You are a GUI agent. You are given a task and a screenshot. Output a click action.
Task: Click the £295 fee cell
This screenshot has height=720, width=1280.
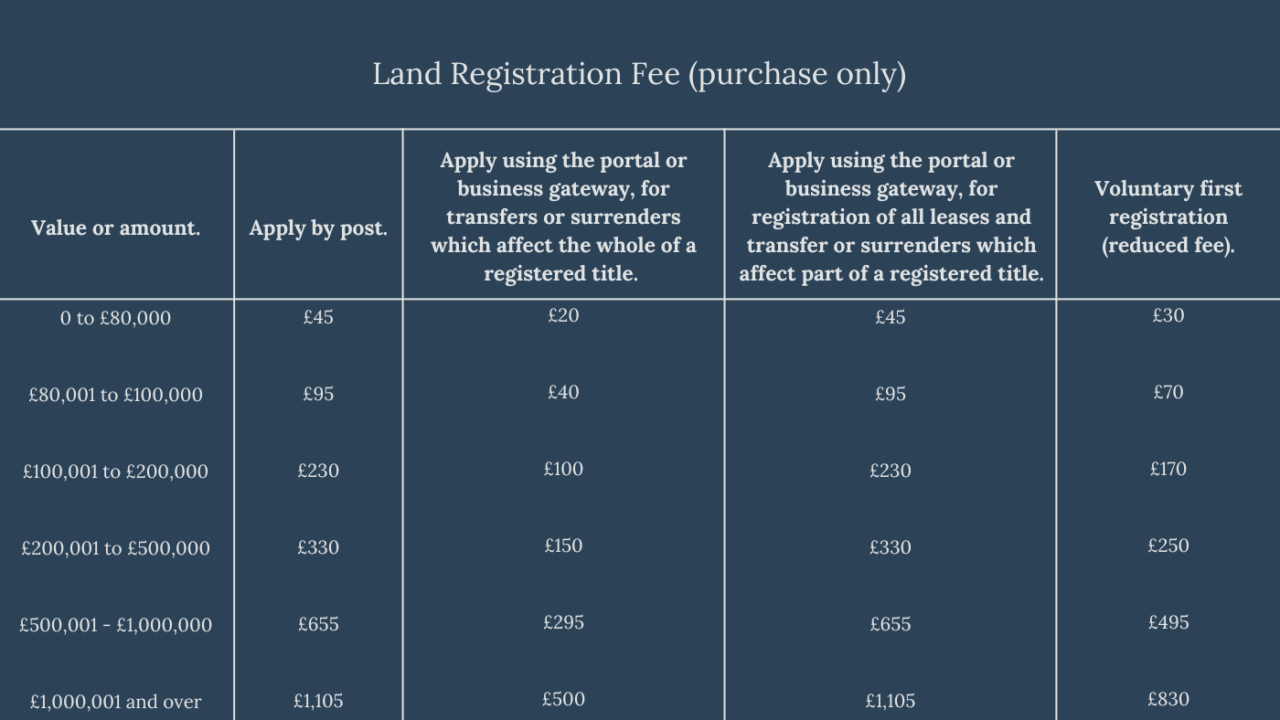tap(563, 622)
